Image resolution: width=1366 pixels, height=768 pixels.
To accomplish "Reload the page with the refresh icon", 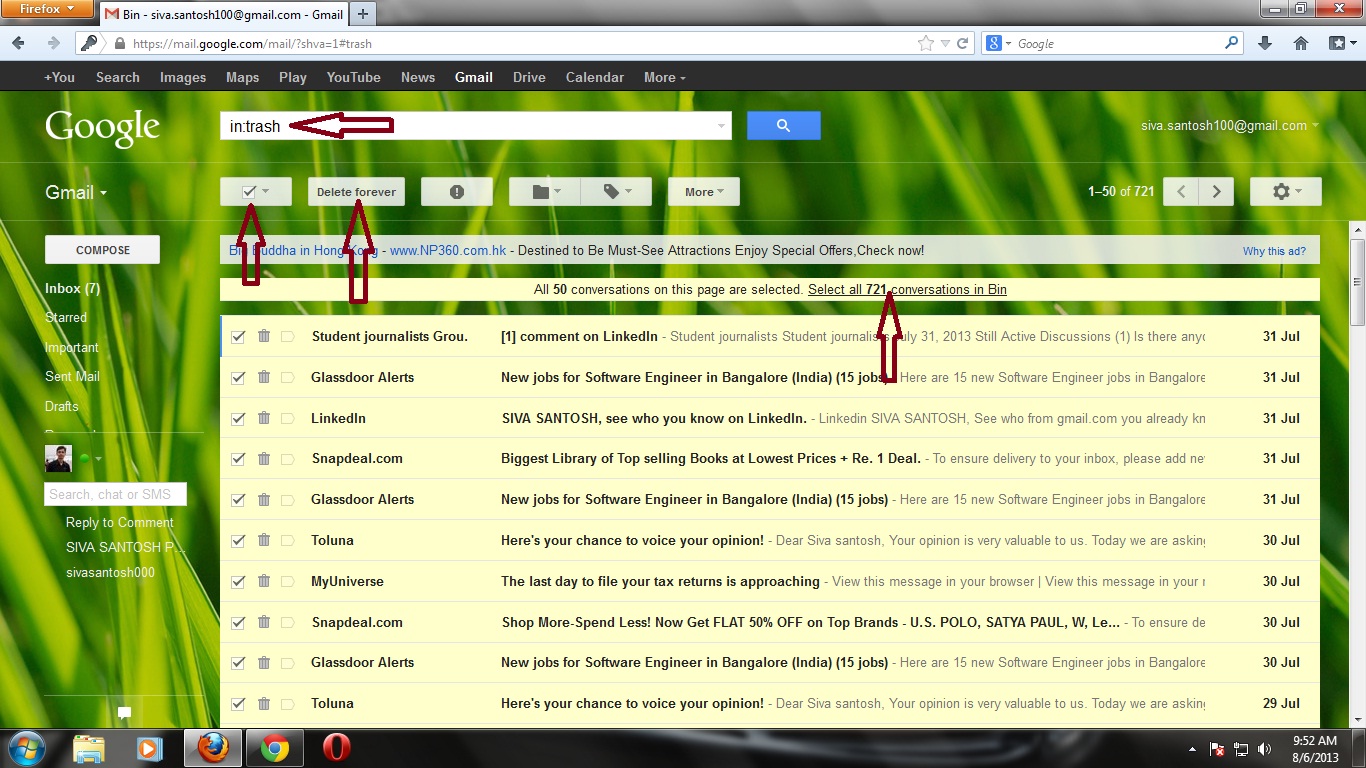I will [x=962, y=44].
